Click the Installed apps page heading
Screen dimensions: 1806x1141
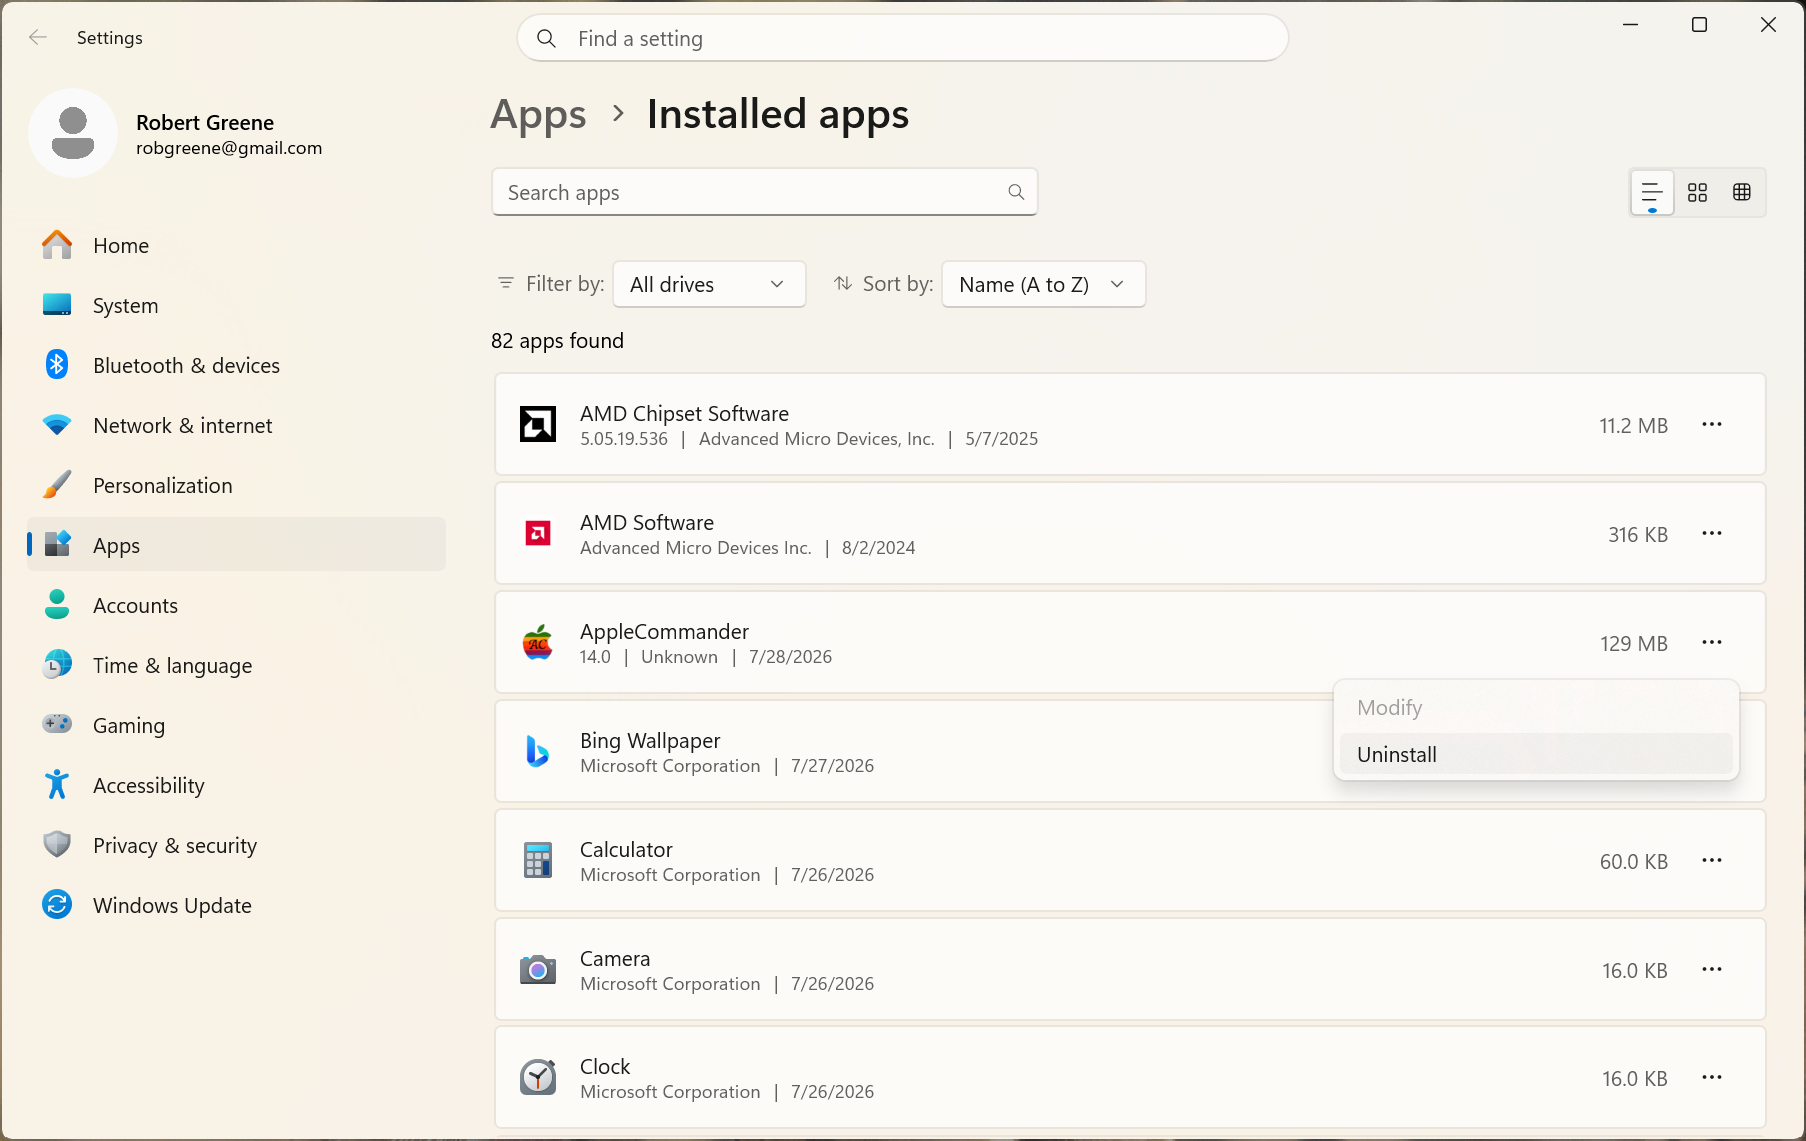point(778,114)
